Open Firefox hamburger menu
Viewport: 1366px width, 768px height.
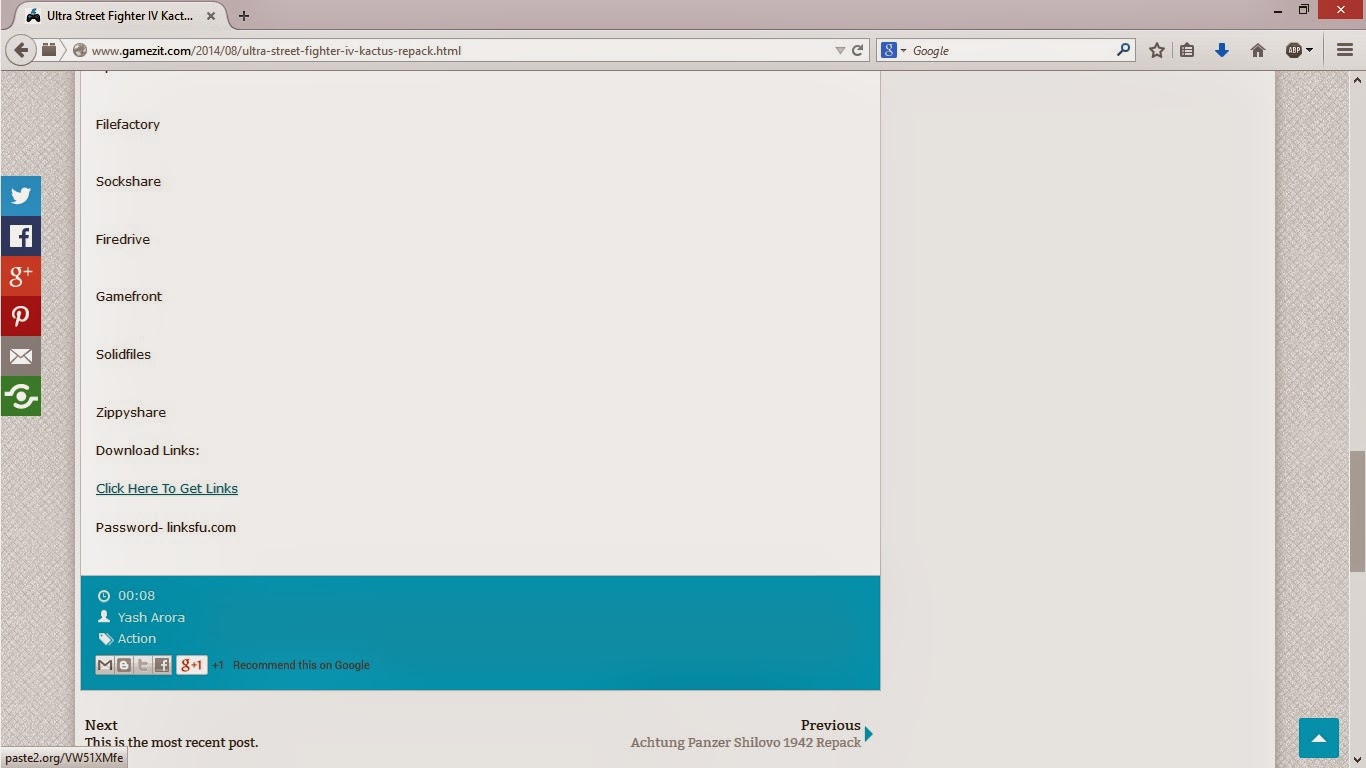(1345, 50)
